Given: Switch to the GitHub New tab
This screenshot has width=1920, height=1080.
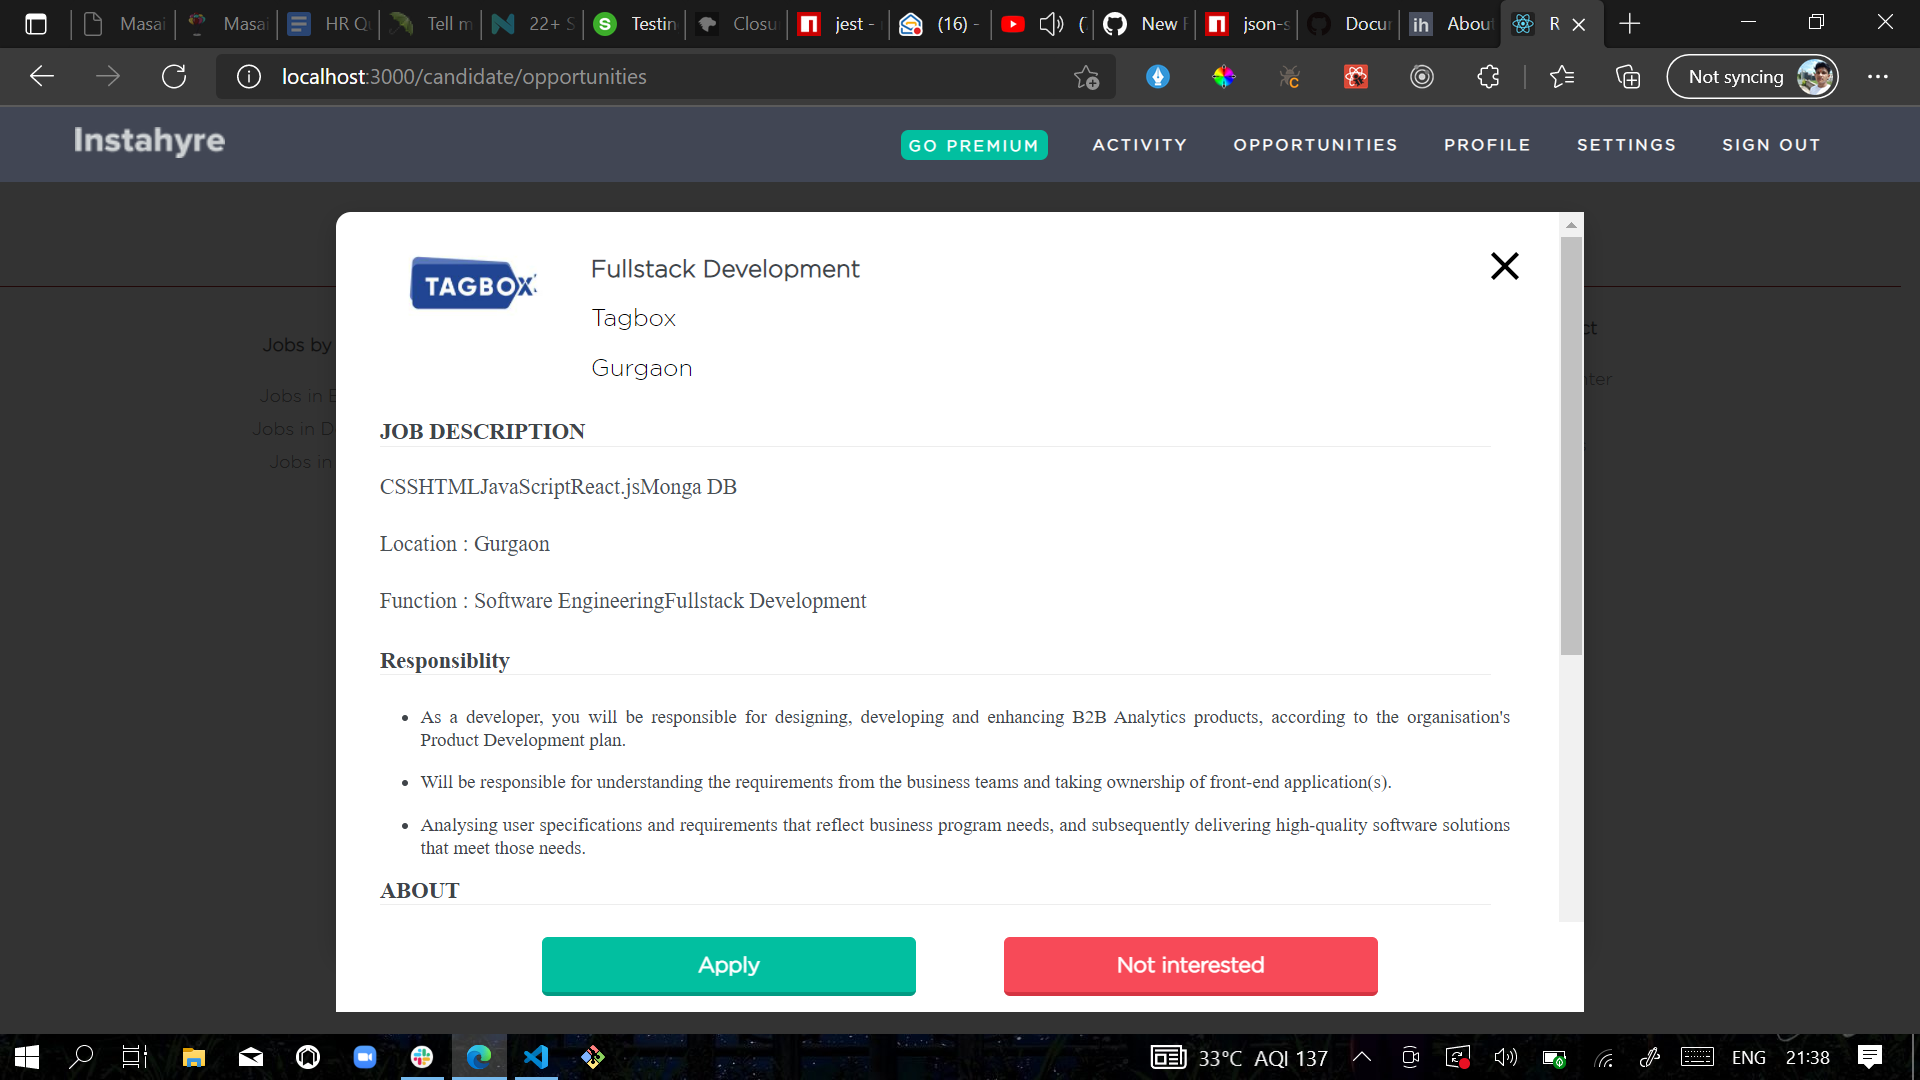Looking at the screenshot, I should point(1143,23).
